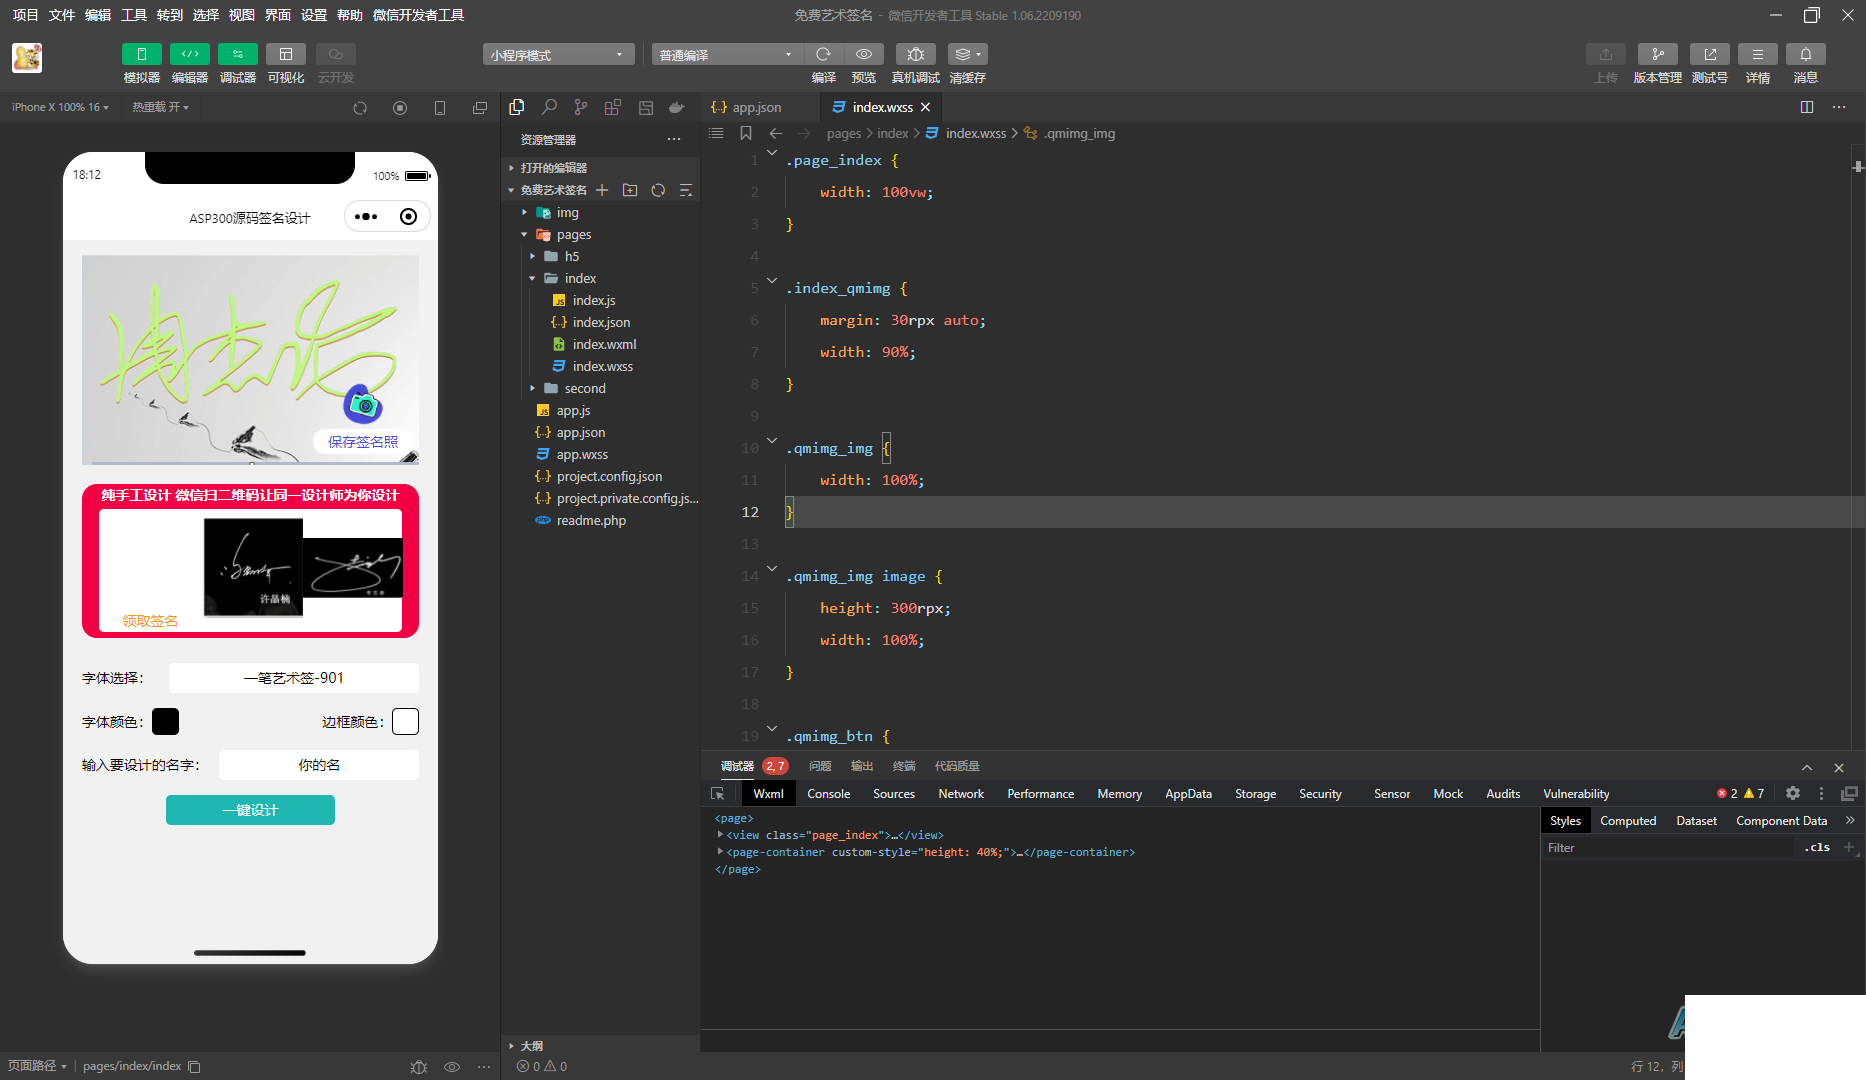Open the test account panel
Image resolution: width=1866 pixels, height=1080 pixels.
coord(1709,54)
